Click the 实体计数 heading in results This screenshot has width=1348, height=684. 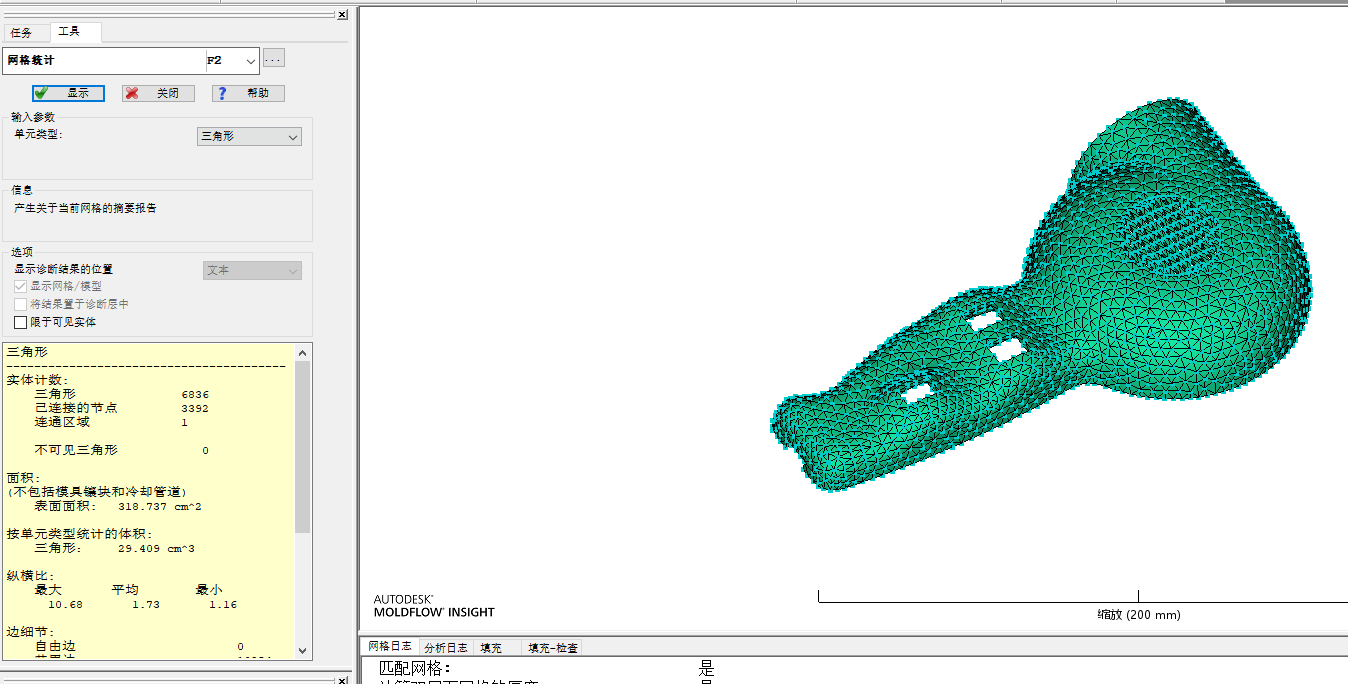(37, 380)
